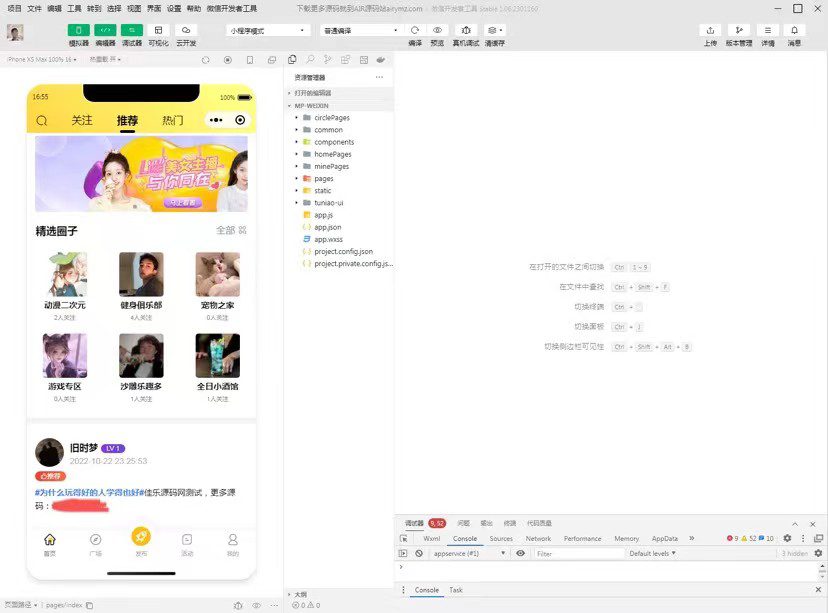Image resolution: width=828 pixels, height=613 pixels.
Task: Click the 预览 (Preview) icon
Action: [435, 32]
